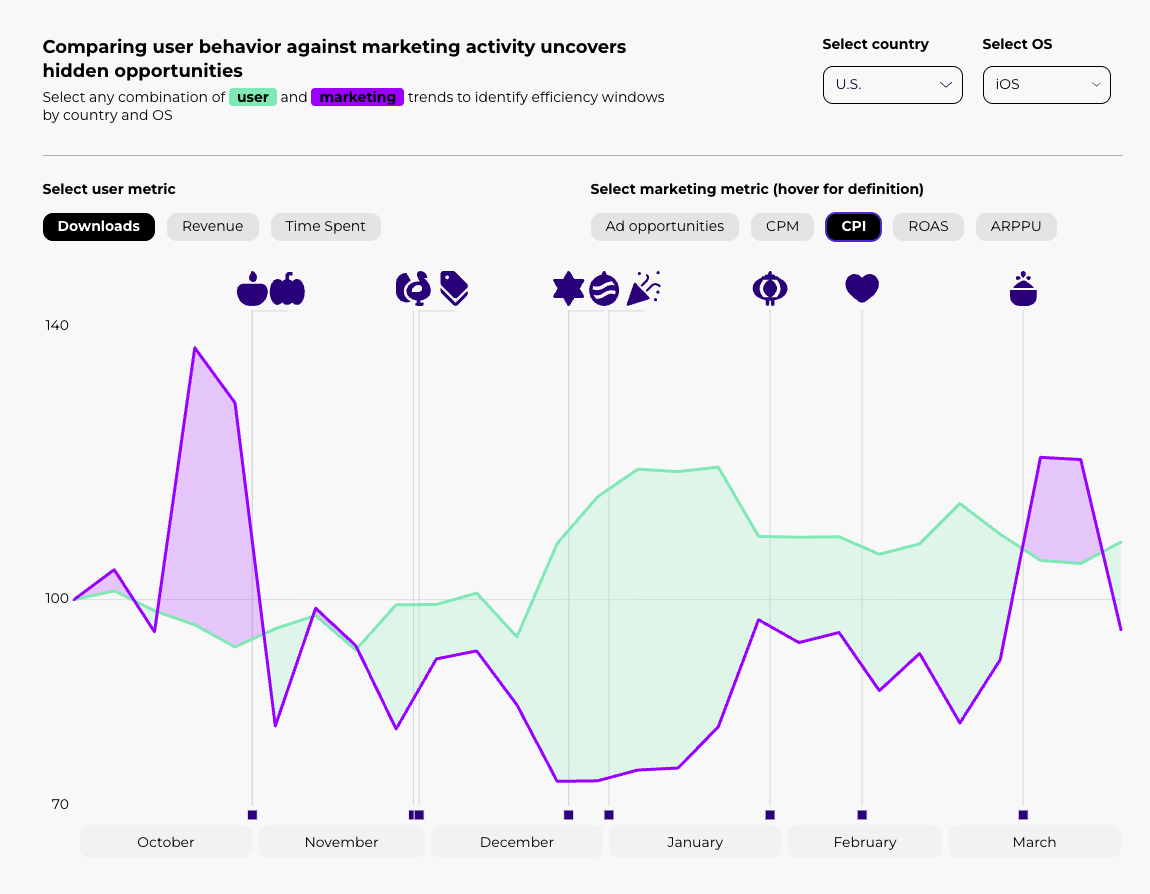Image resolution: width=1150 pixels, height=894 pixels.
Task: Click the Valentine's Day heart icon
Action: point(861,288)
